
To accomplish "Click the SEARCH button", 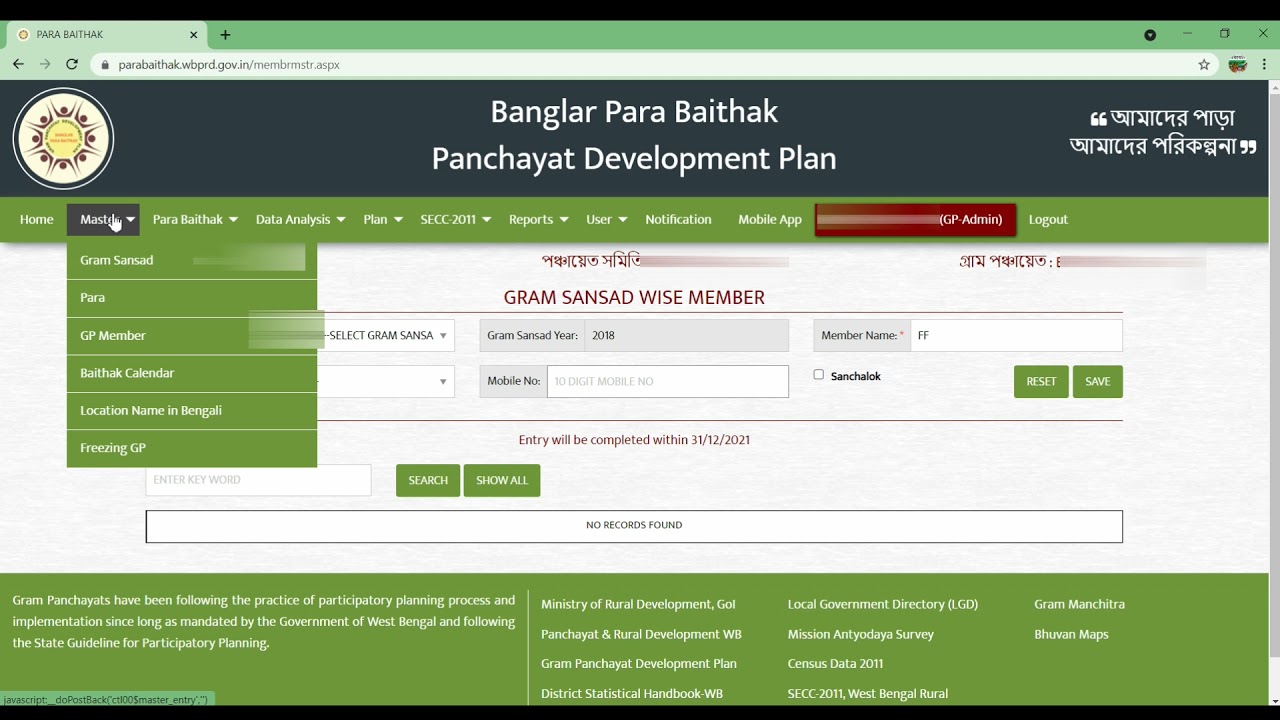I will tap(428, 480).
